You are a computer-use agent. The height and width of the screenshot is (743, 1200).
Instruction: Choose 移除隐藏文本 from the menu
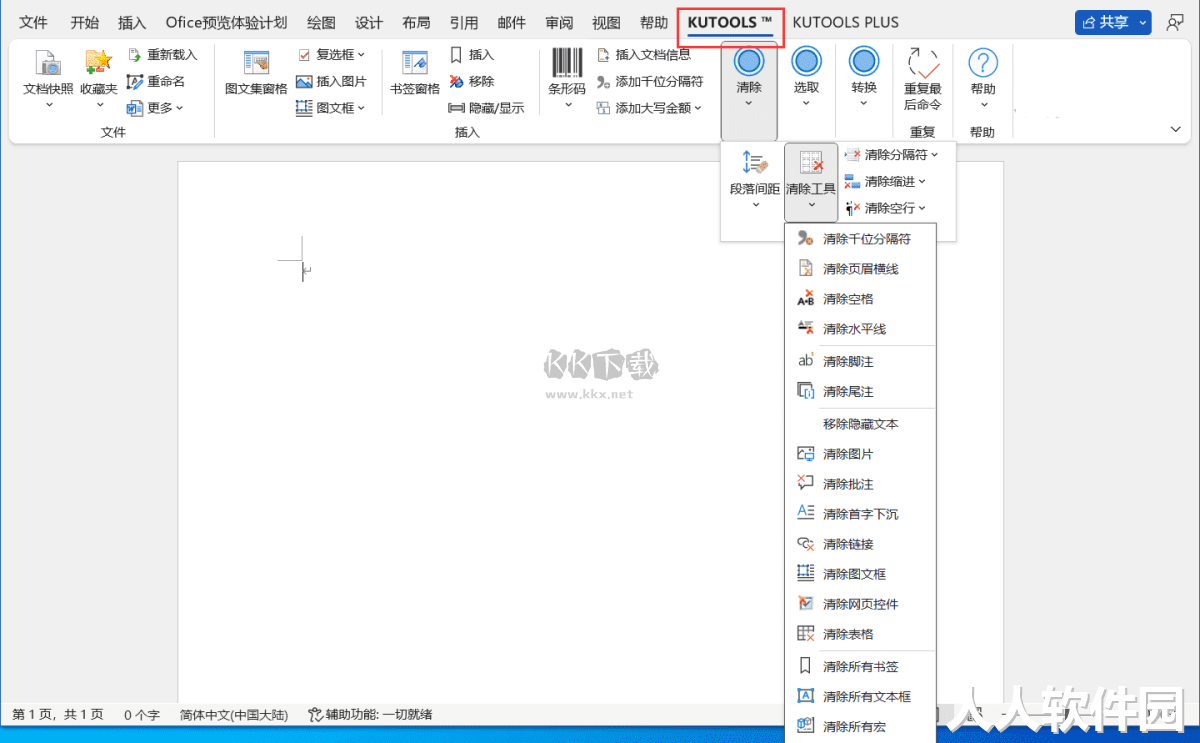pyautogui.click(x=860, y=424)
